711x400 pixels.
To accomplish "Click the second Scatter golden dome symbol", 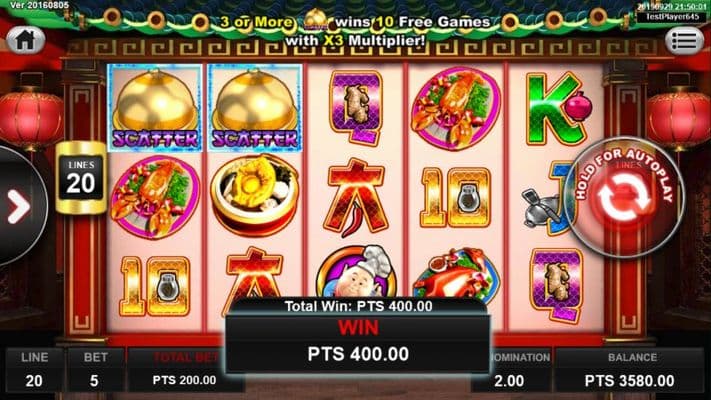I will coord(254,107).
